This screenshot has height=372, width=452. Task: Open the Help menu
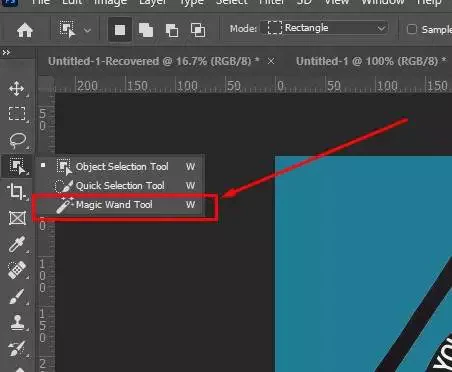[x=429, y=2]
